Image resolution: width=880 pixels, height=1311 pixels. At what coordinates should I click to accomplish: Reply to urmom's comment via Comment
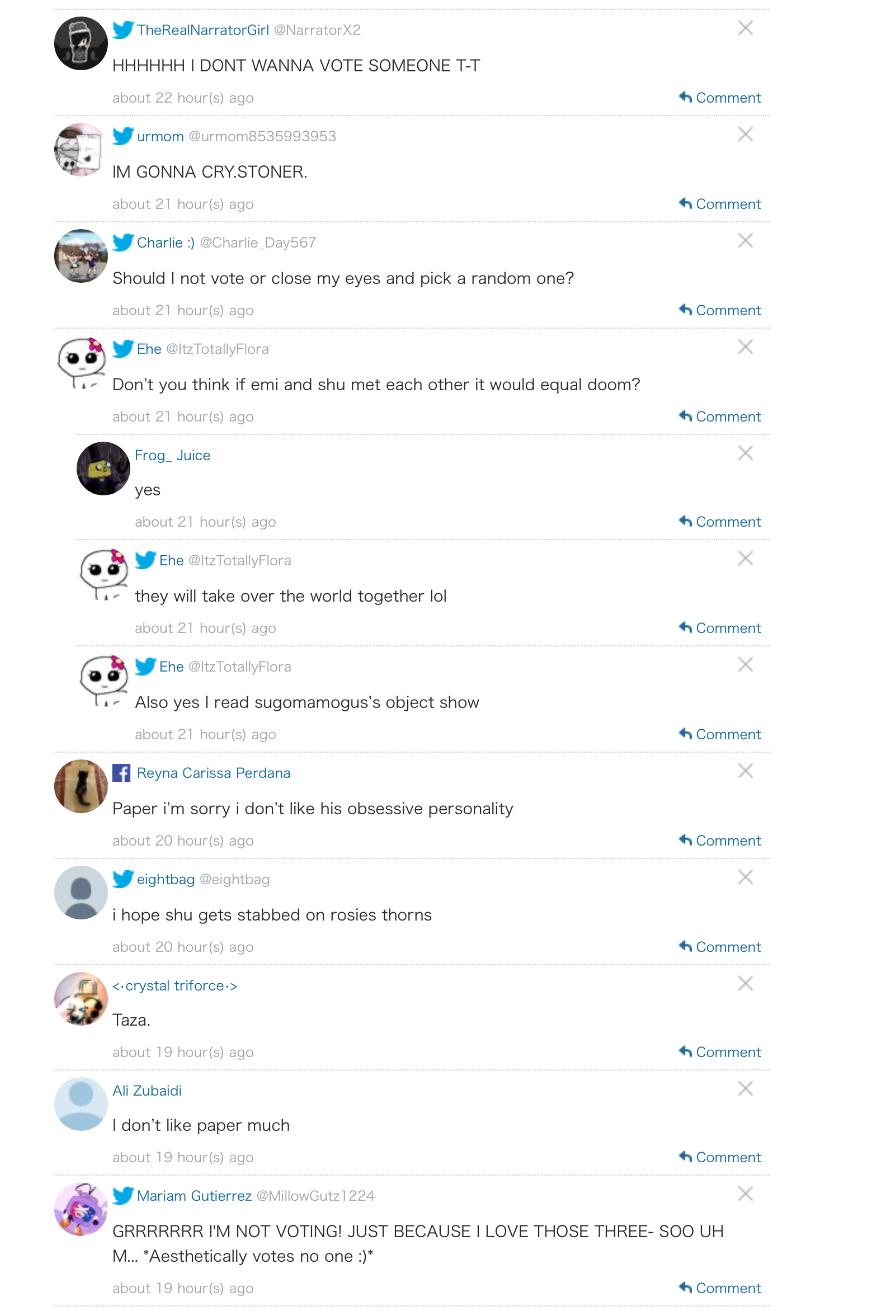pos(720,204)
